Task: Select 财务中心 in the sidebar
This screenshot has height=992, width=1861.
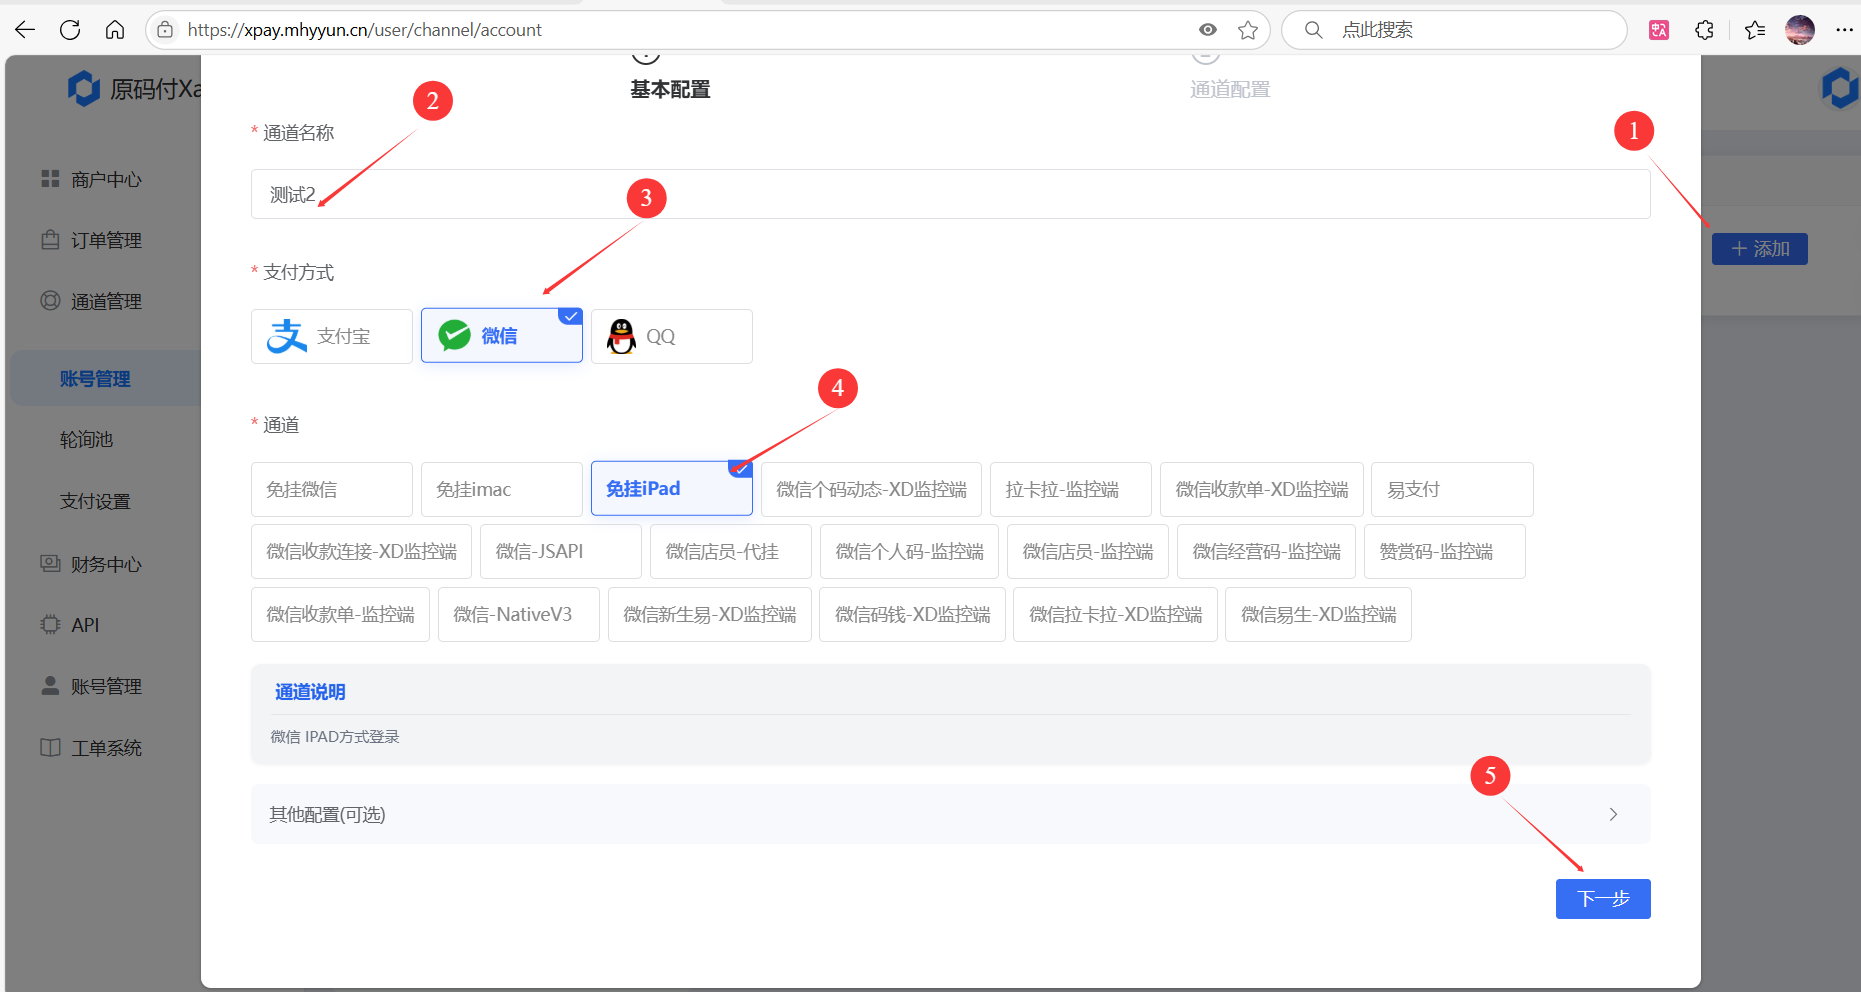Action: (104, 563)
